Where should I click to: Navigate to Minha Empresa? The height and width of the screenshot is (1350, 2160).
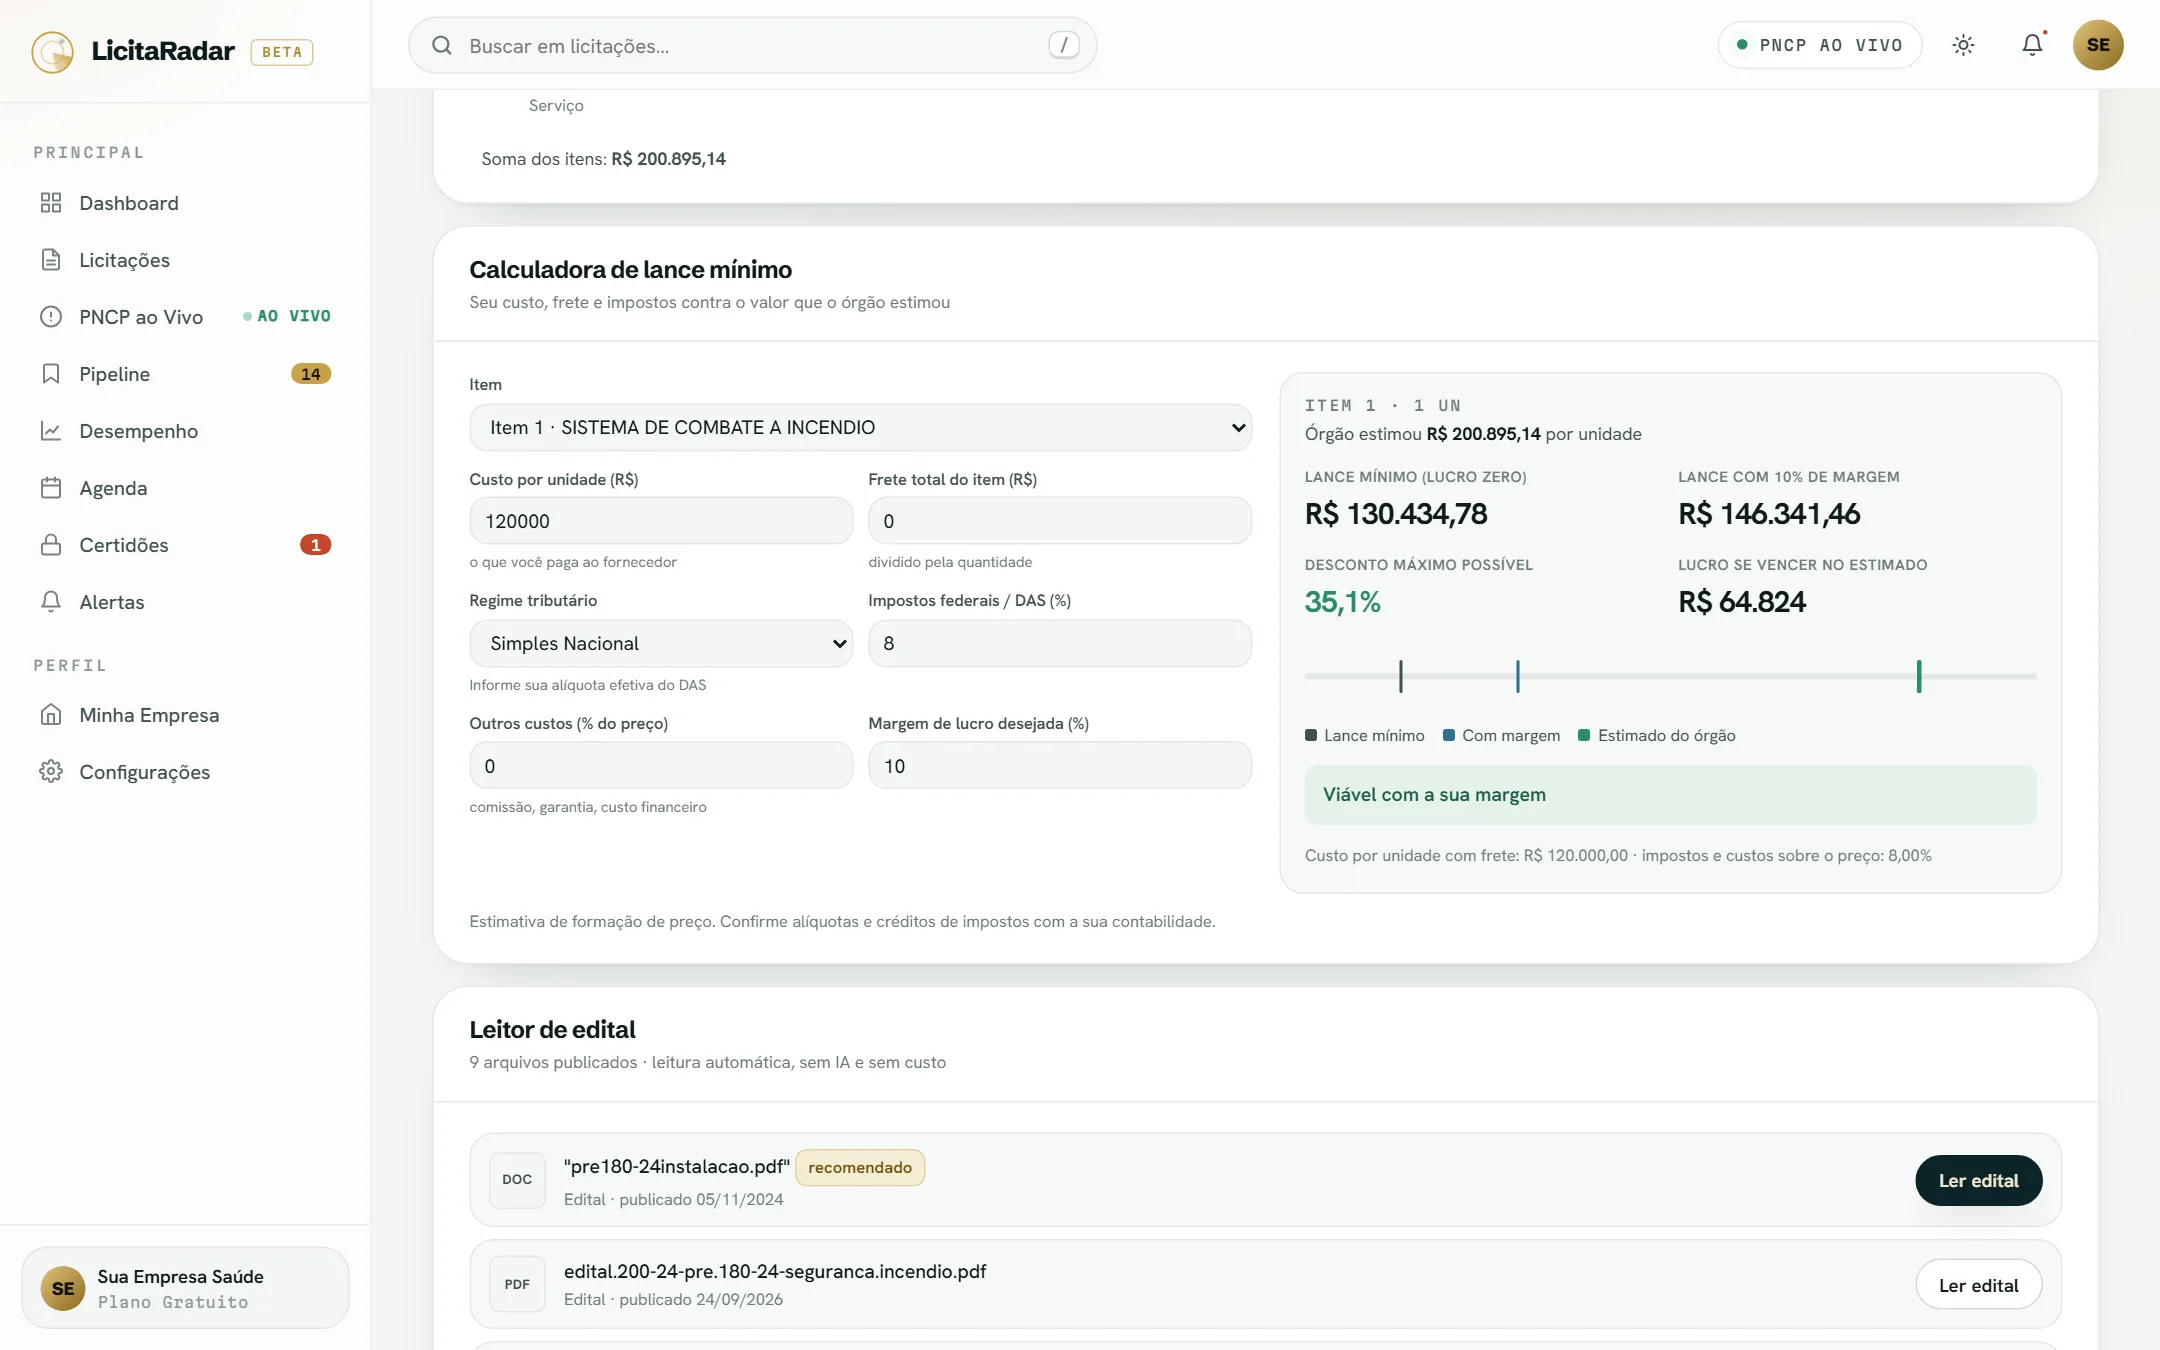click(185, 715)
